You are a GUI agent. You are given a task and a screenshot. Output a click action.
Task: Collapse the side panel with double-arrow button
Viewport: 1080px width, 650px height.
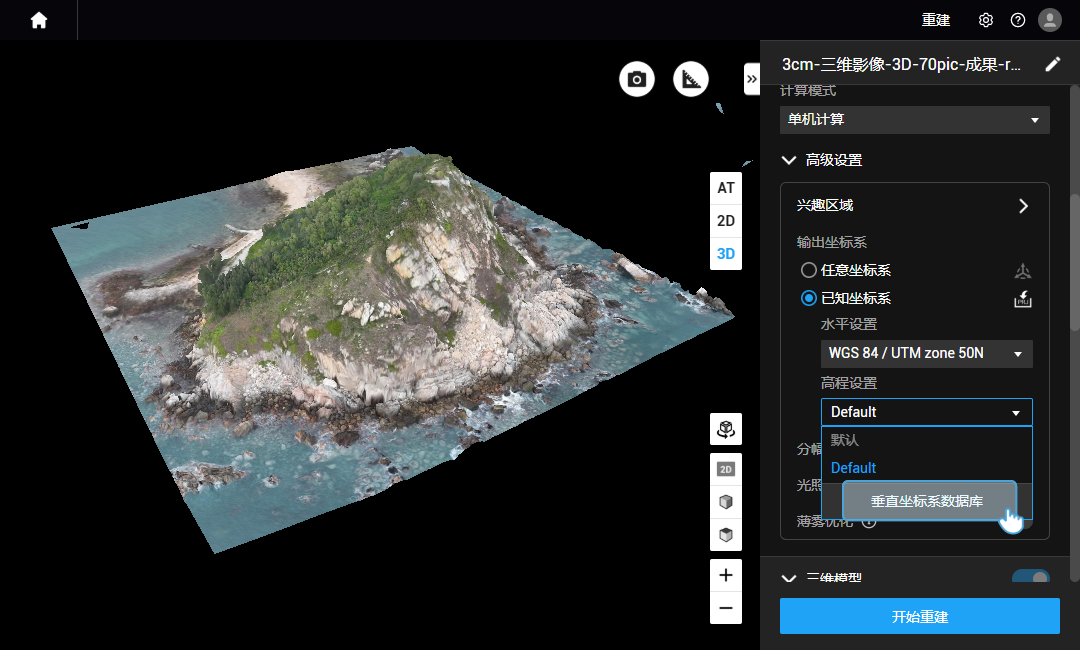(x=751, y=79)
